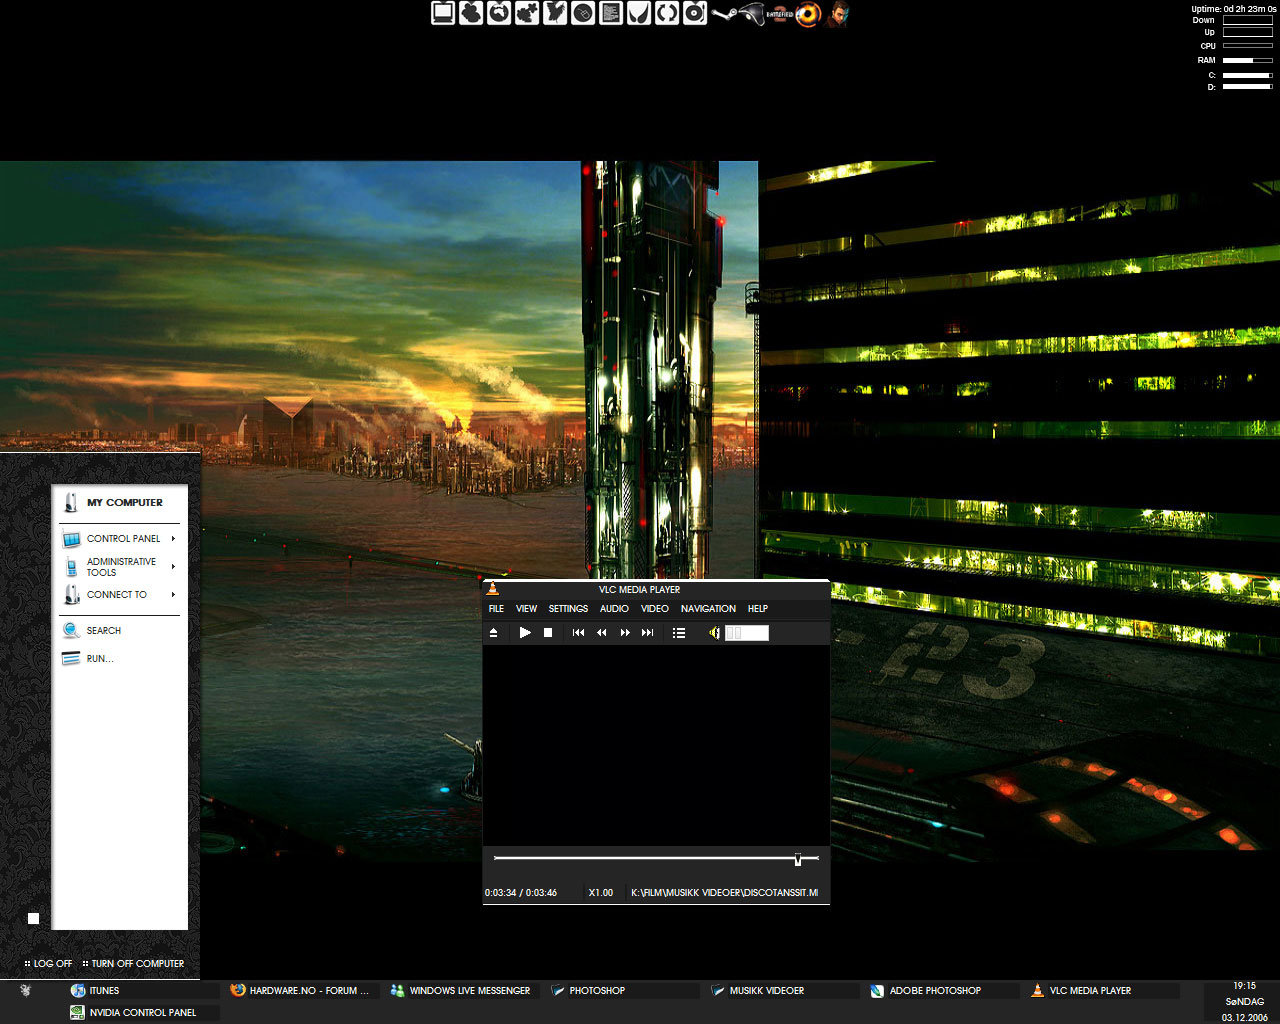This screenshot has width=1280, height=1024.
Task: Open My Computer from start menu
Action: (x=119, y=503)
